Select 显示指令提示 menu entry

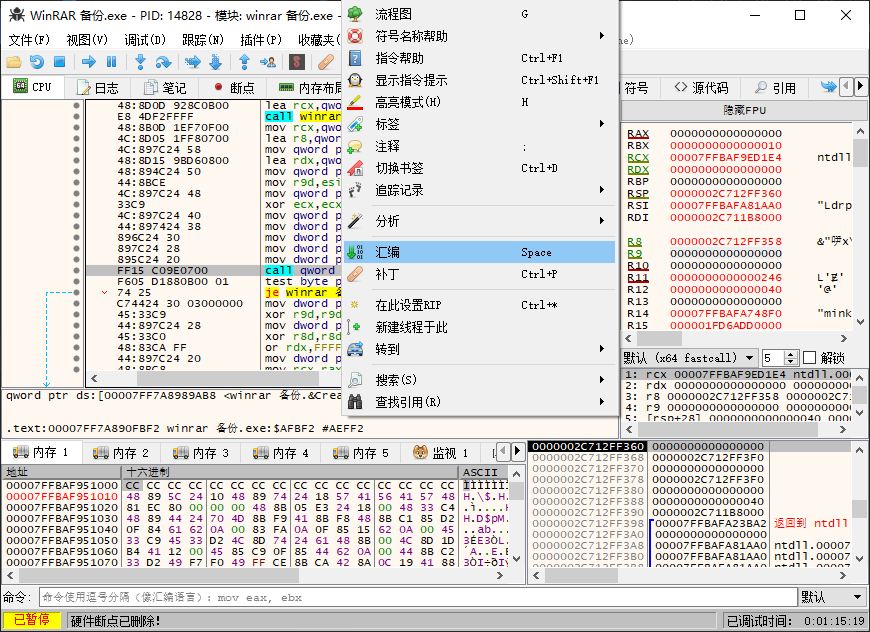(480, 80)
